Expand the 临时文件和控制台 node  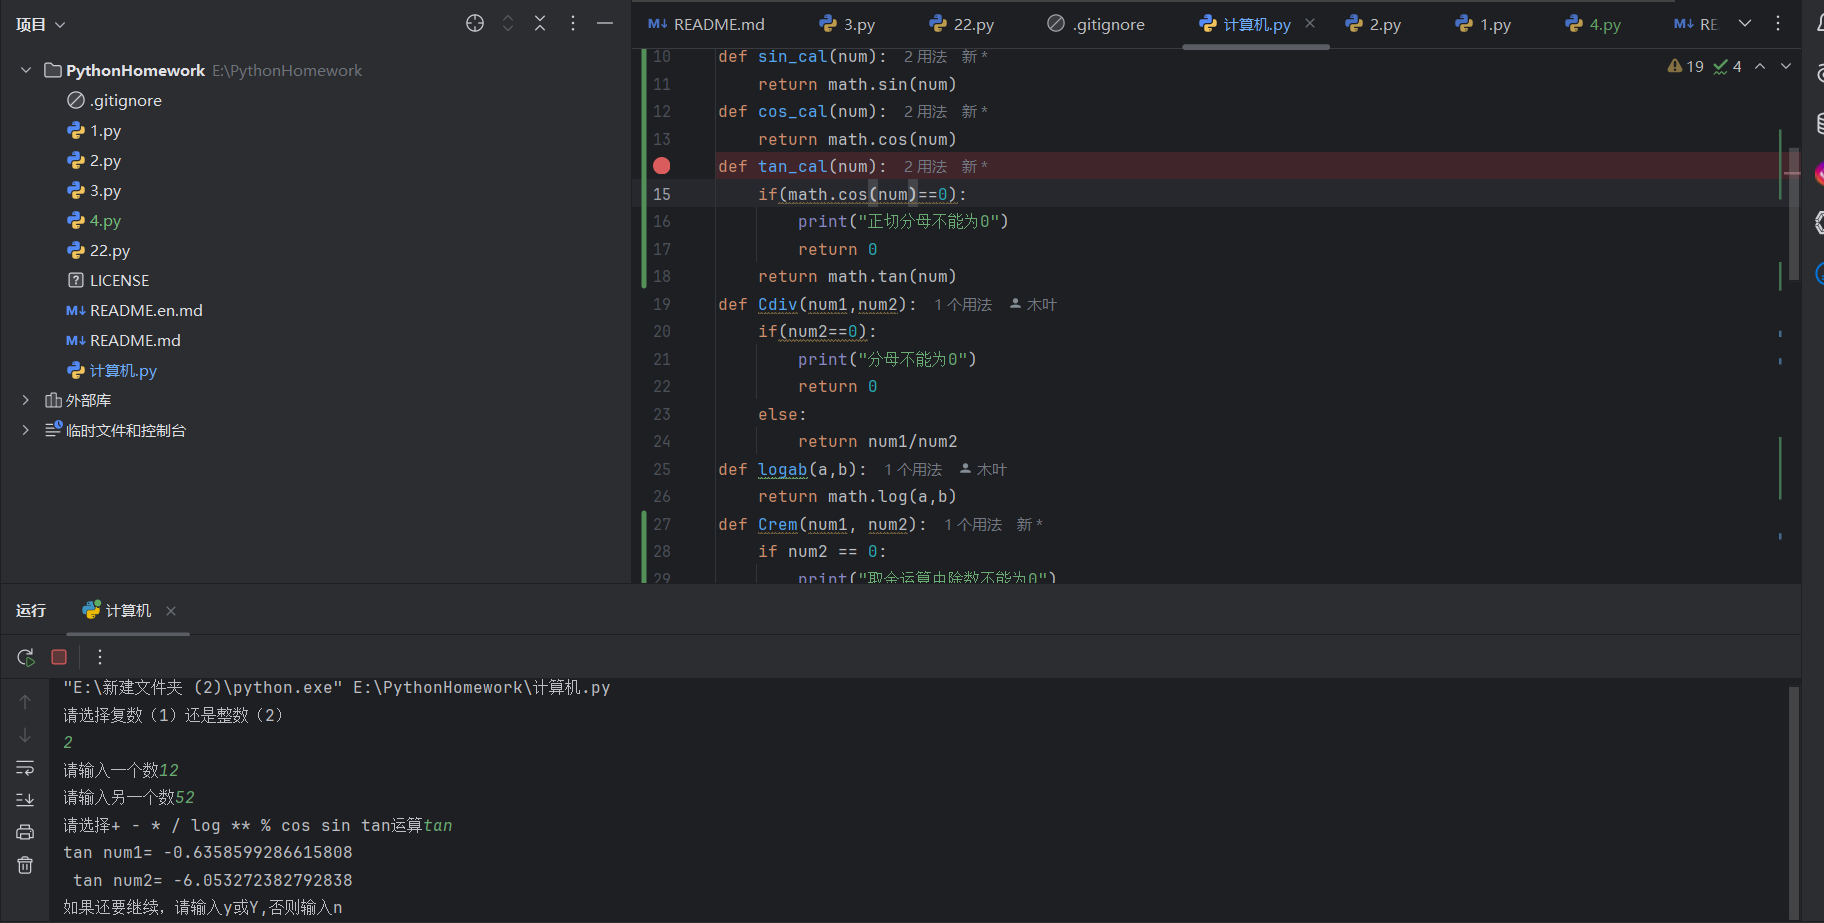(26, 430)
